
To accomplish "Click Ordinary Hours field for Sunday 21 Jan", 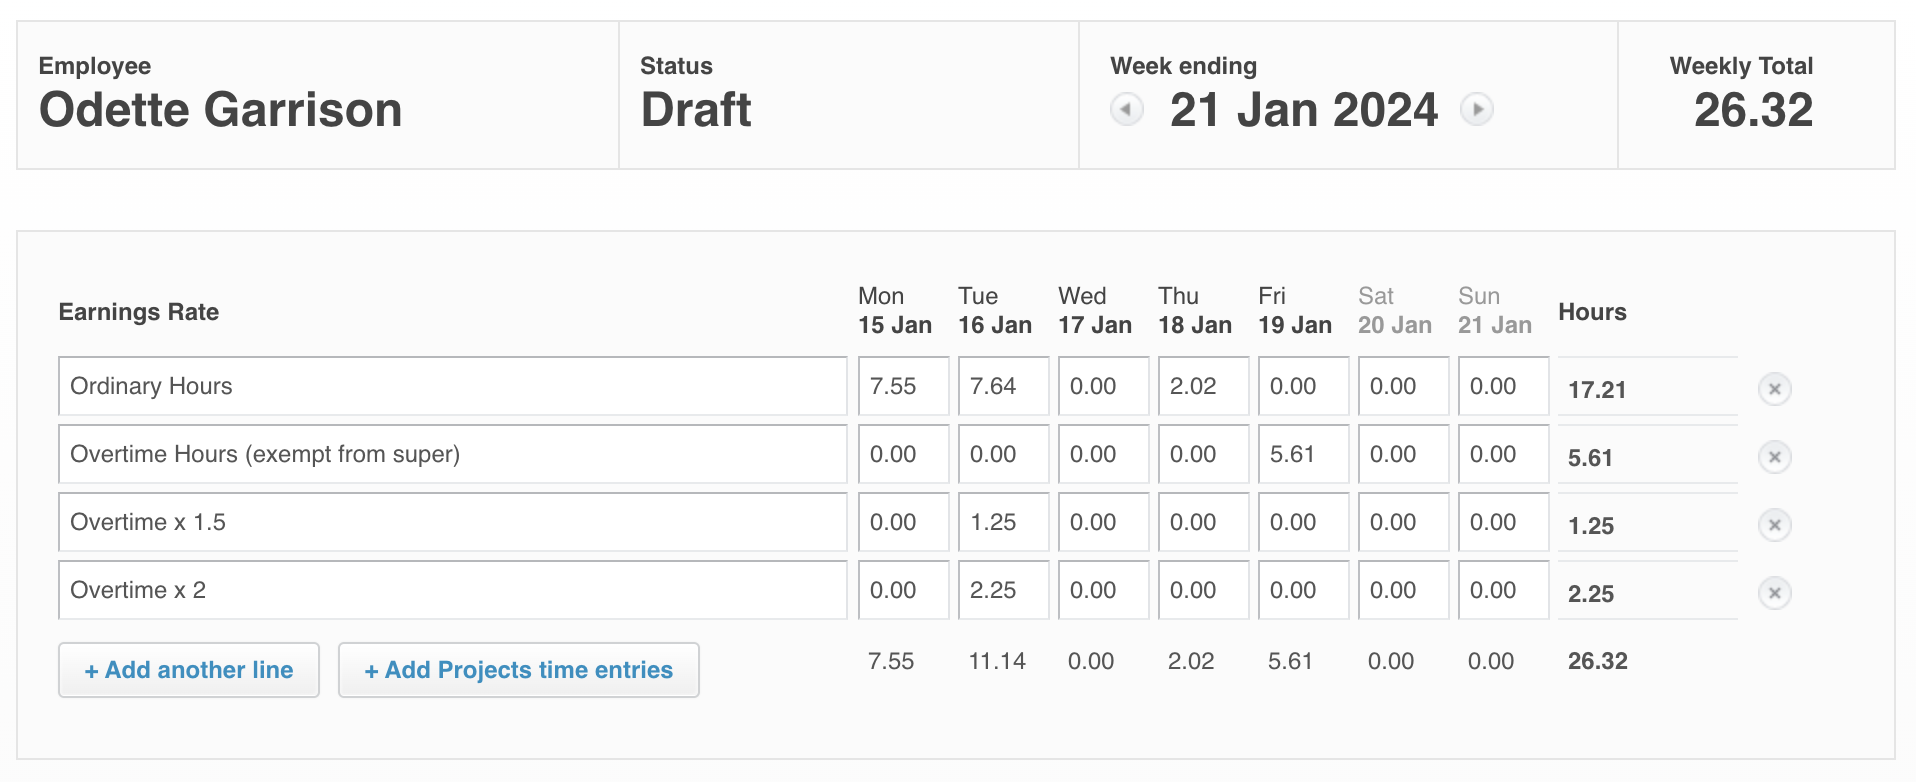I will tap(1503, 386).
